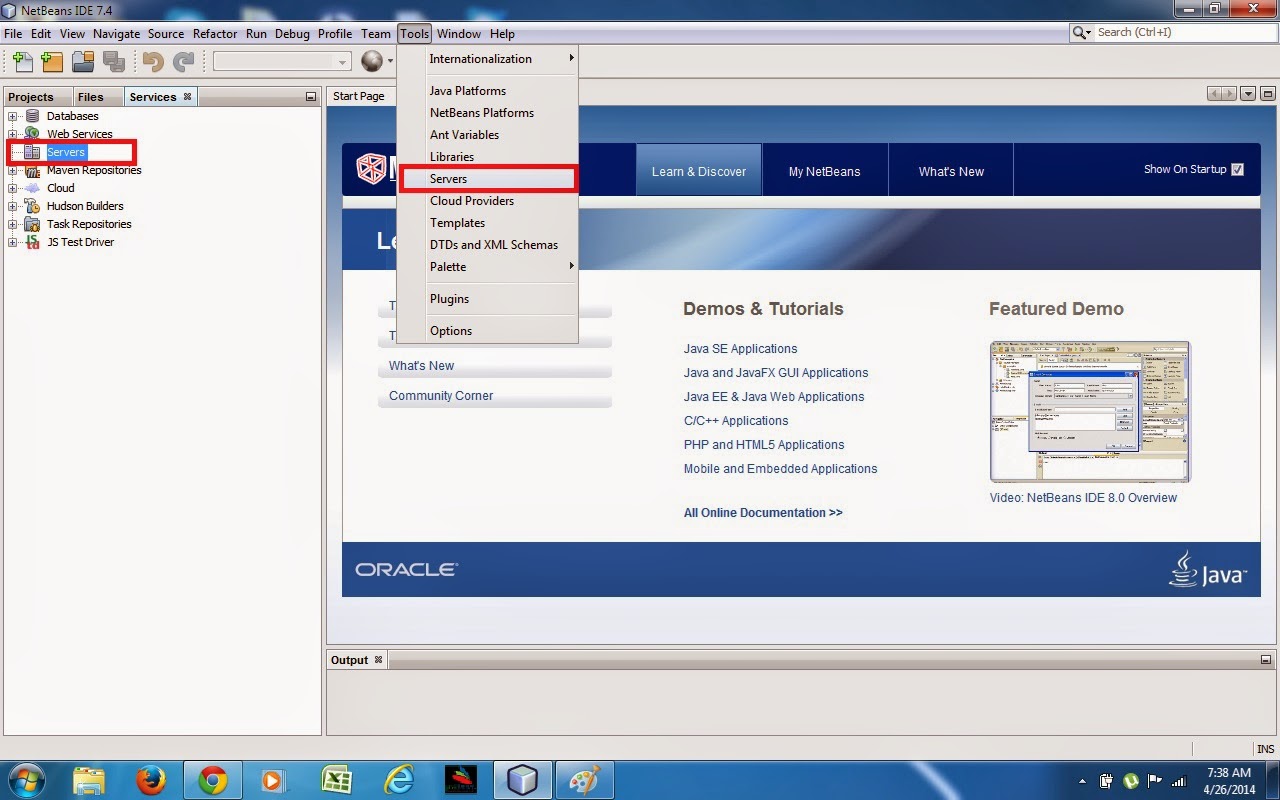Expand the Web Services node
The width and height of the screenshot is (1280, 800).
pyautogui.click(x=12, y=134)
